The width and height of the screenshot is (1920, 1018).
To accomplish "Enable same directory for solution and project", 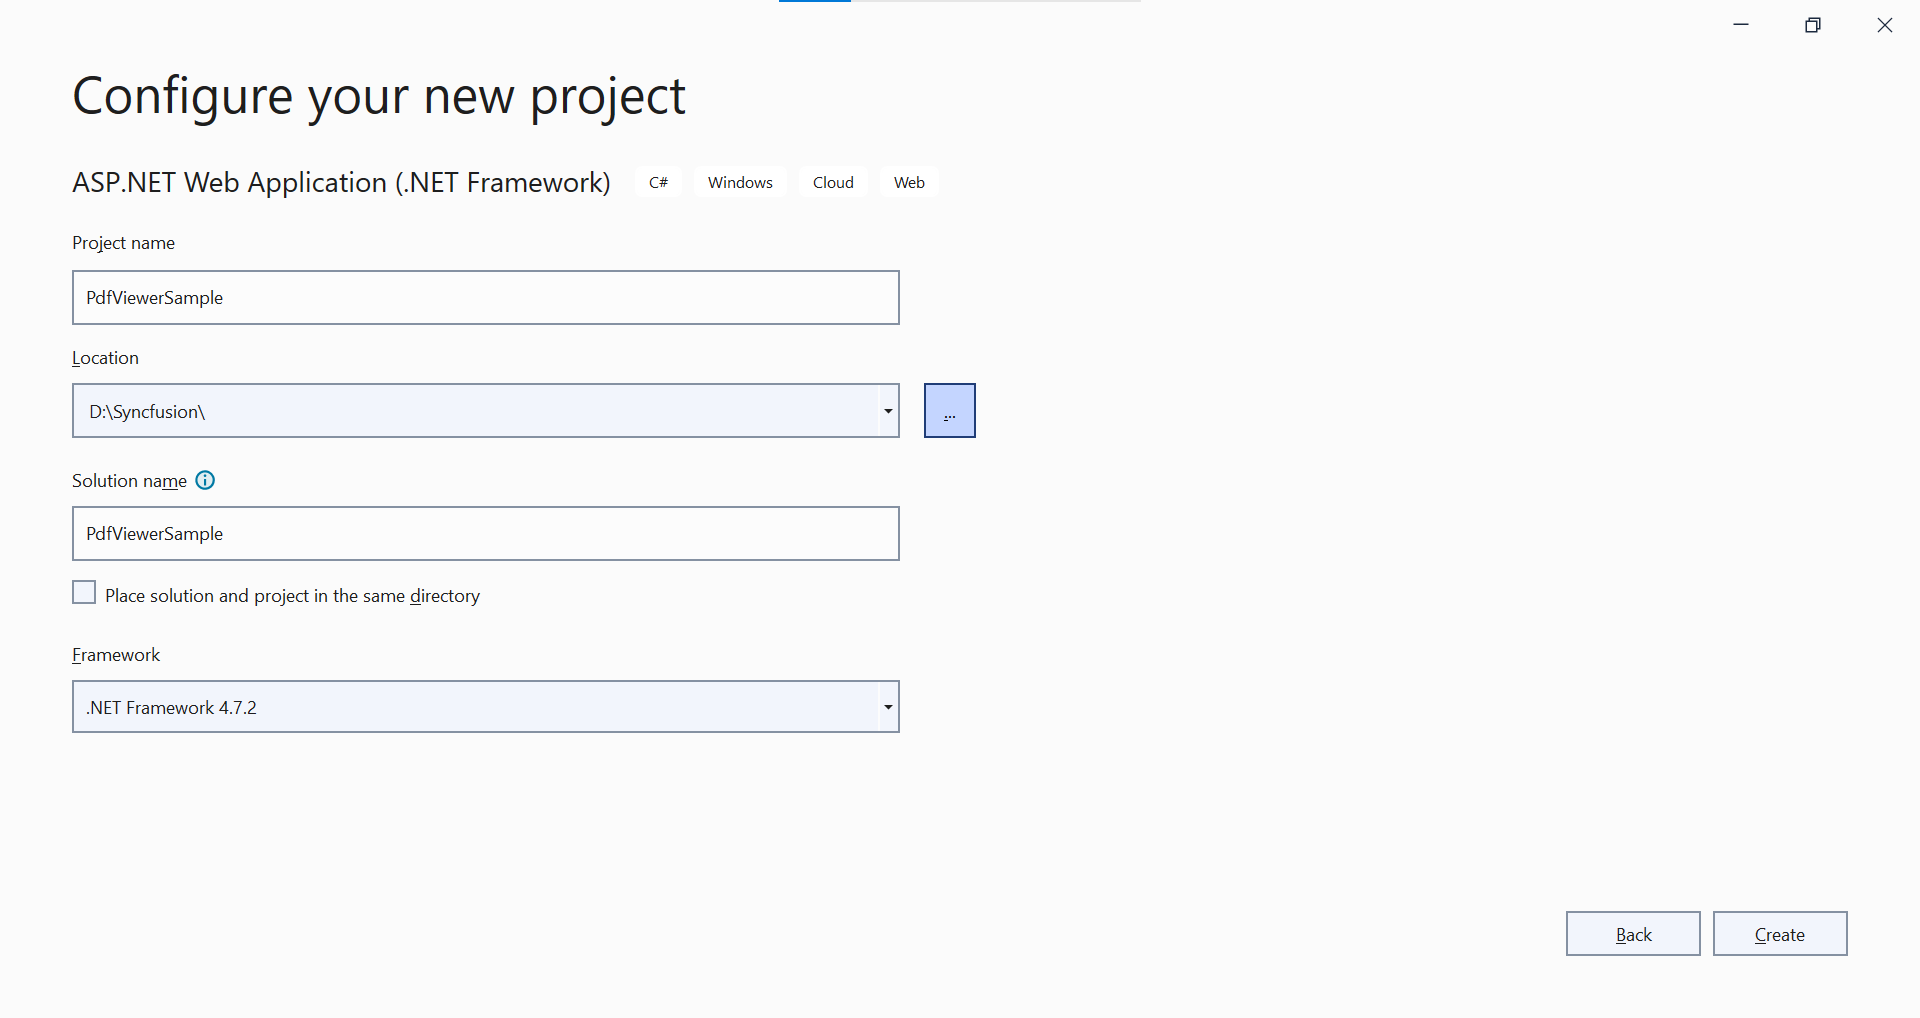I will click(84, 593).
